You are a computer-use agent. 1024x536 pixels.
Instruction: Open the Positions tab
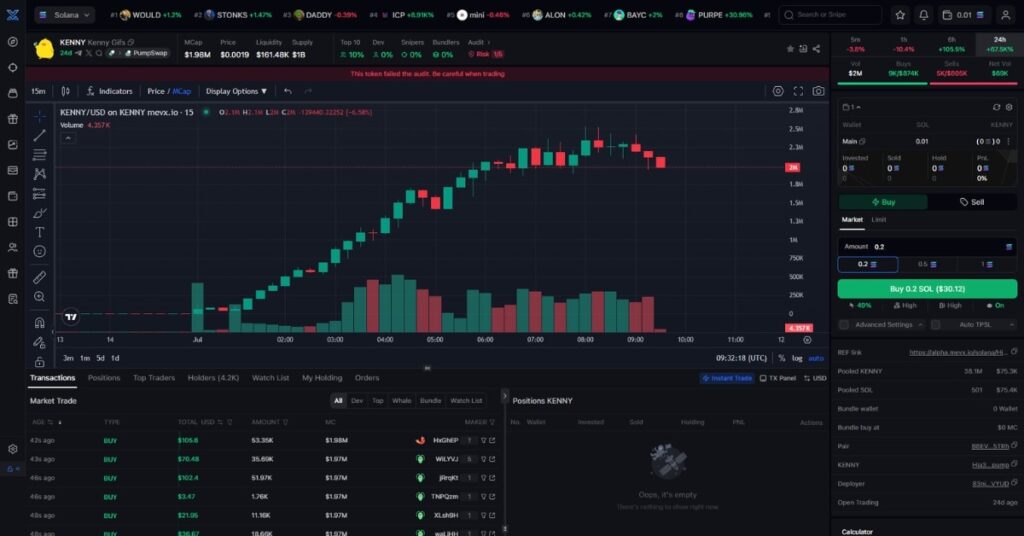coord(104,378)
